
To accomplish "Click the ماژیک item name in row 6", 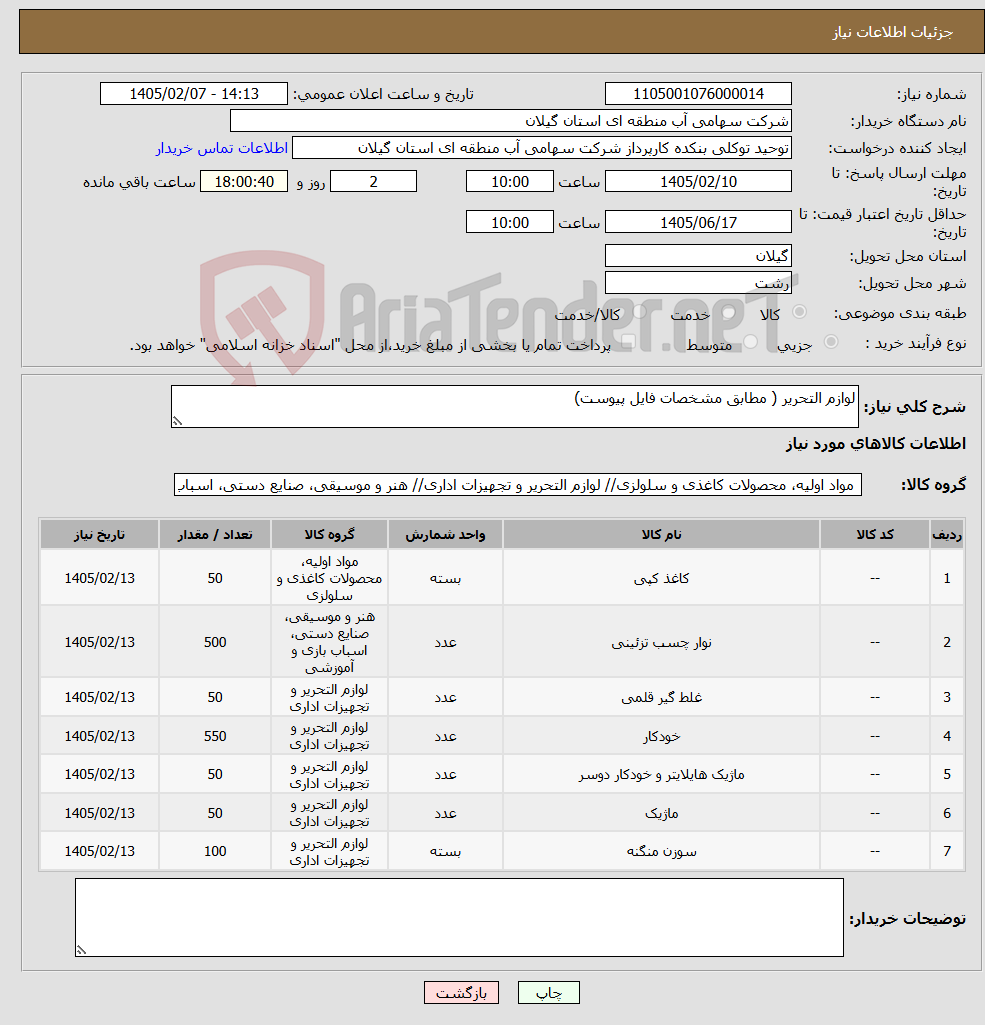I will [661, 813].
